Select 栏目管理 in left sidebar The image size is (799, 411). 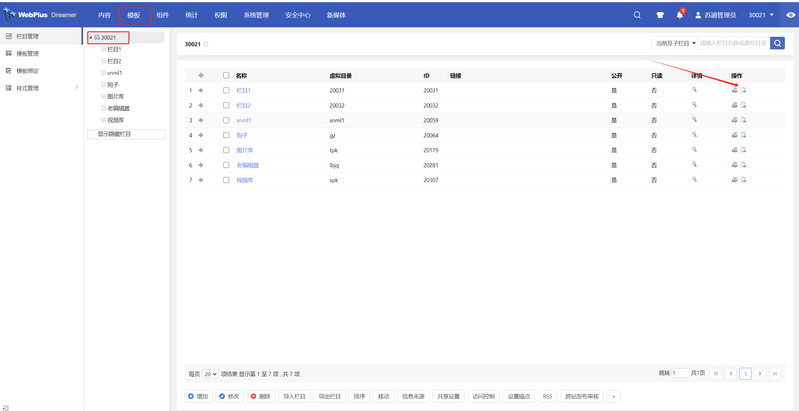(x=41, y=36)
